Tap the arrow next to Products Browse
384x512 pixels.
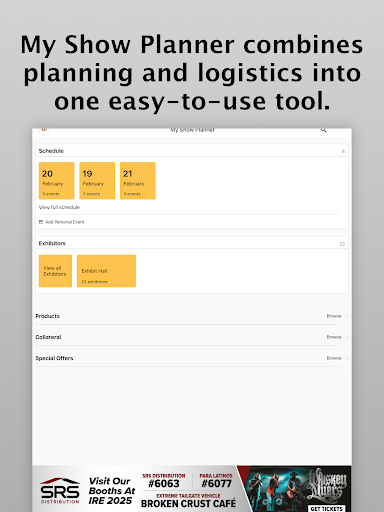(346, 316)
